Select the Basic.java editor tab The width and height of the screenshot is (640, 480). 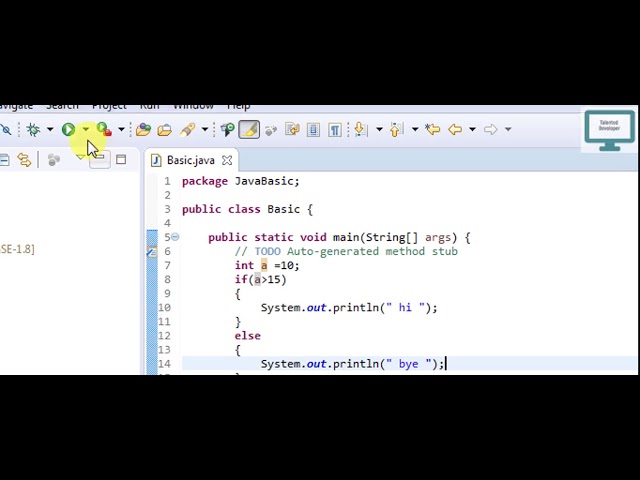click(191, 160)
